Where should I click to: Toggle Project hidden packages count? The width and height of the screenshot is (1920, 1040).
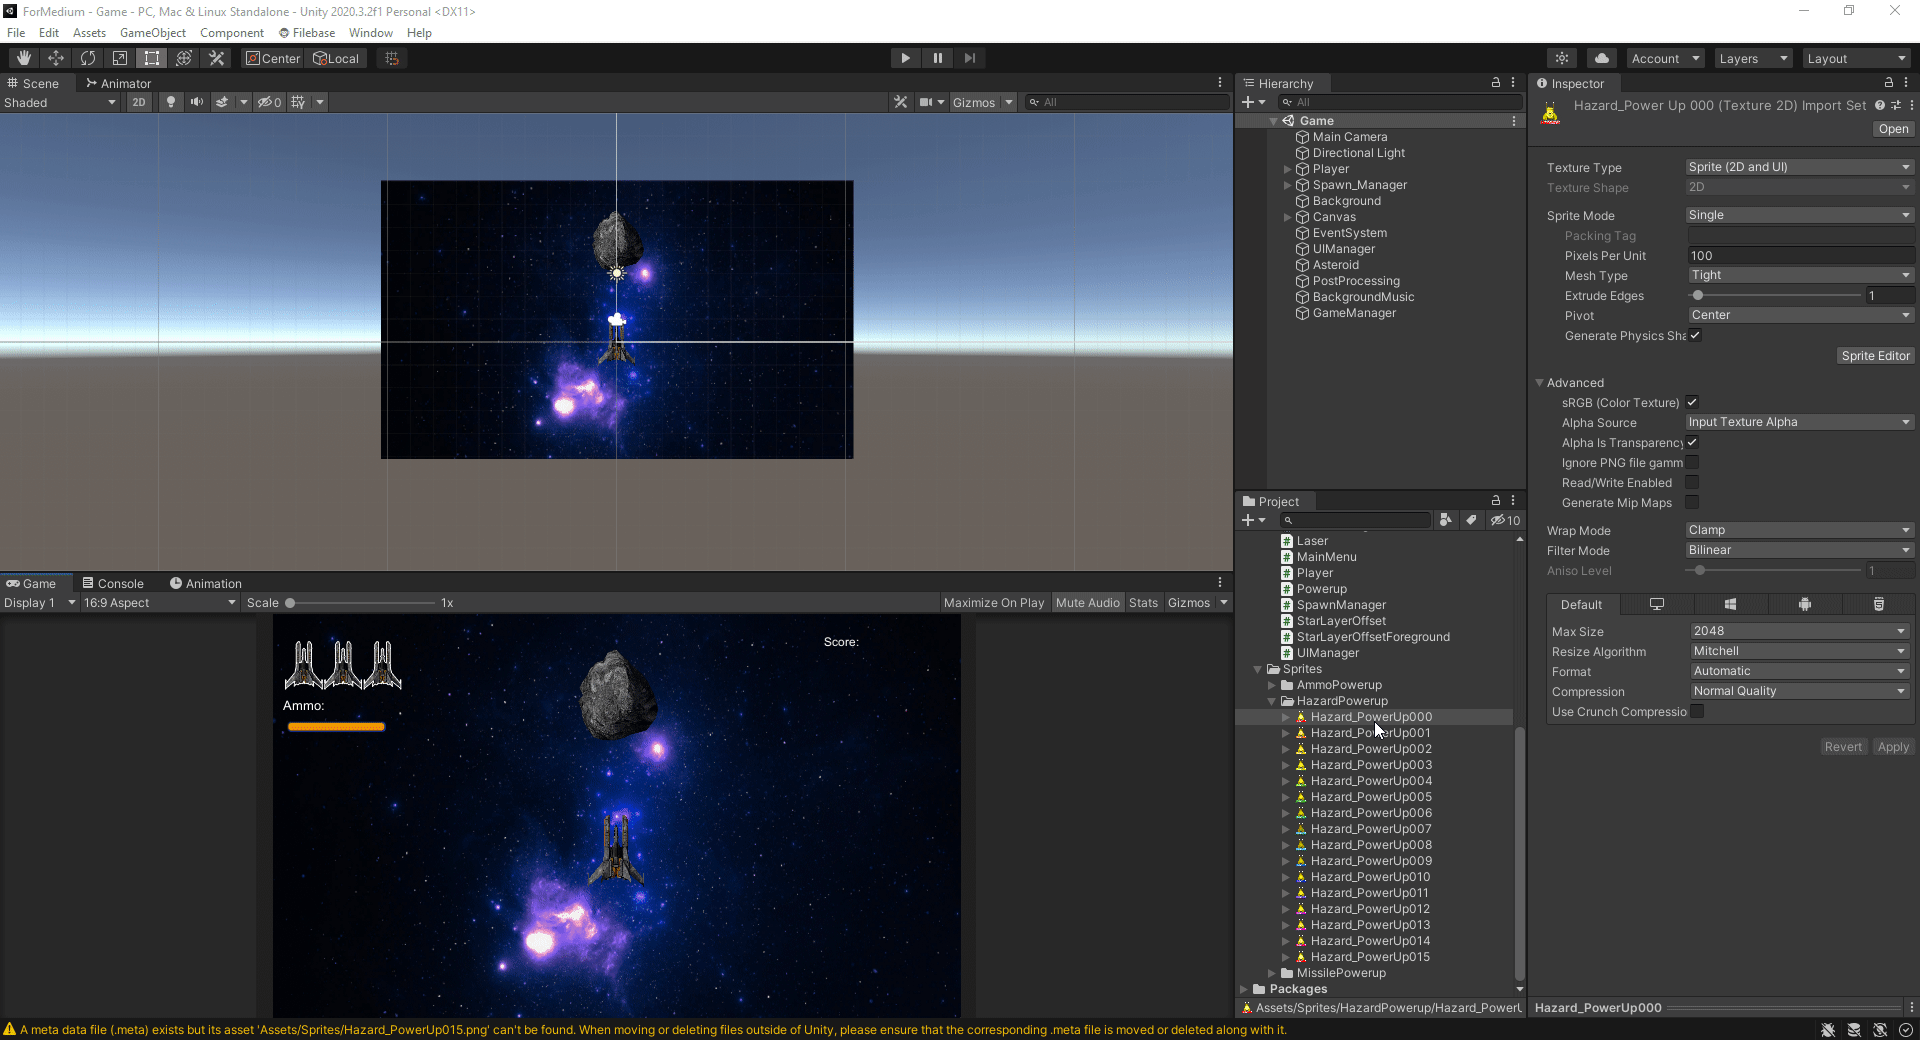(x=1505, y=520)
